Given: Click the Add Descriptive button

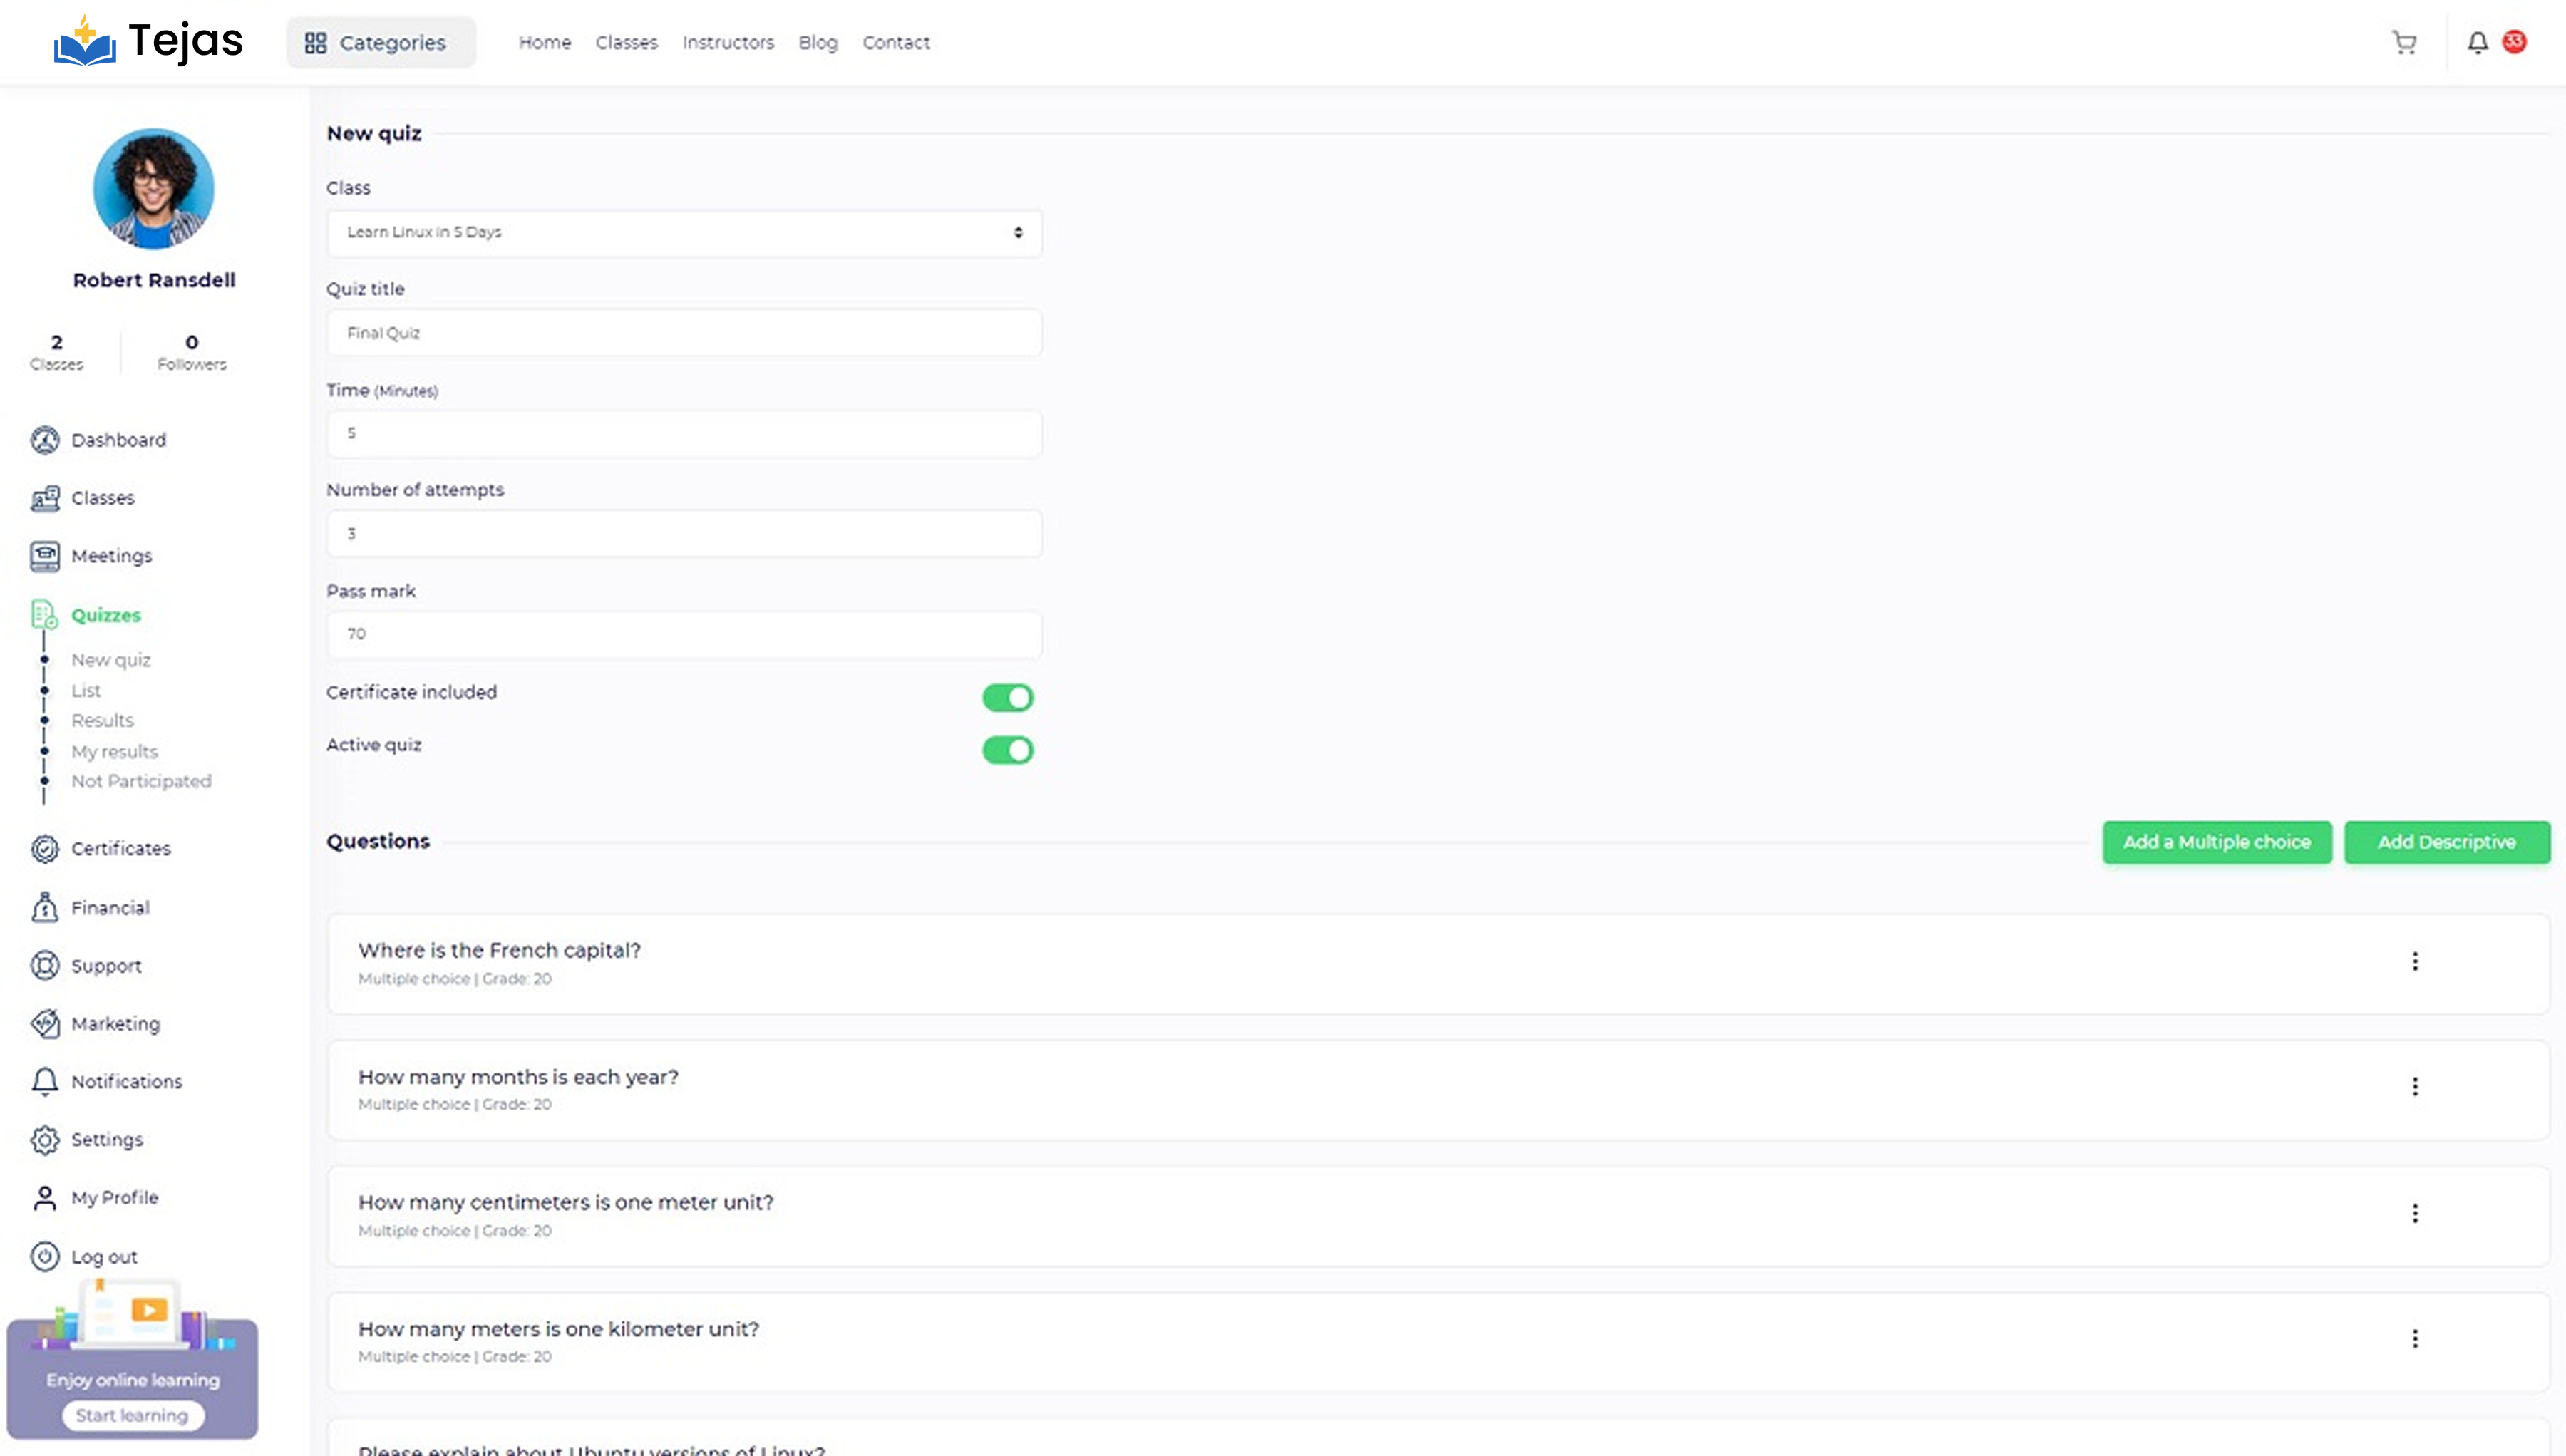Looking at the screenshot, I should point(2446,842).
